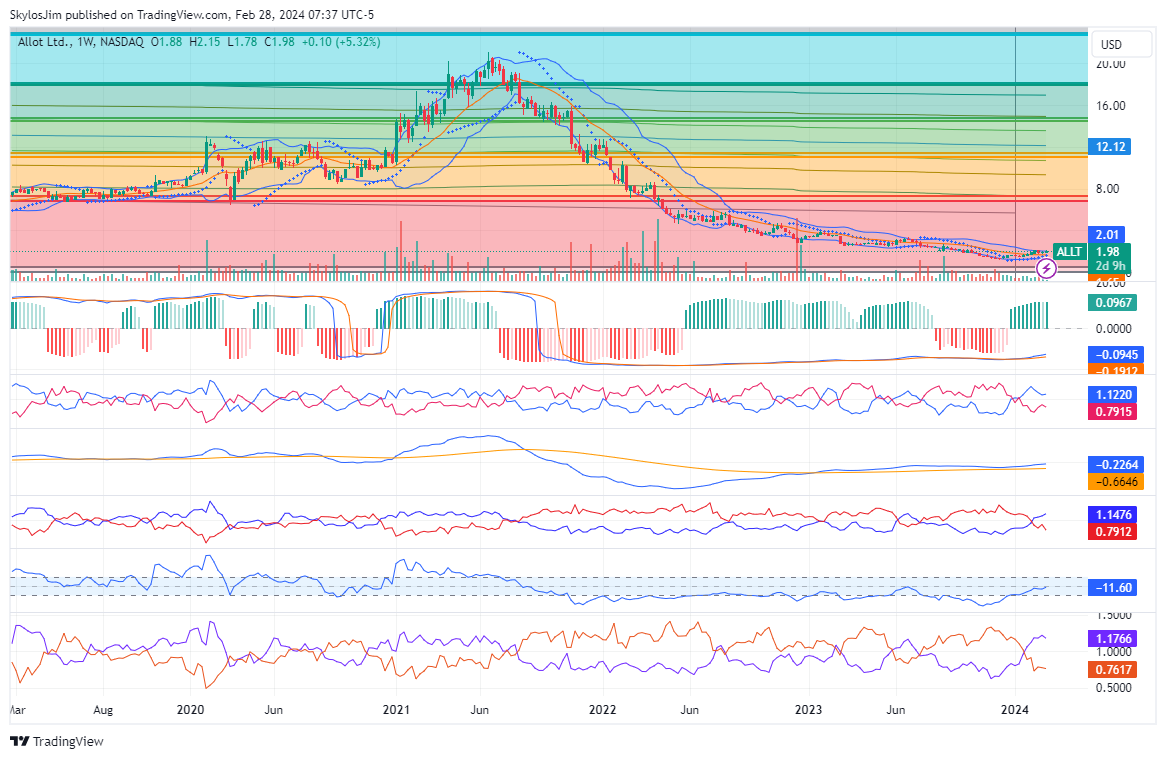Screen dimensions: 1166x759
Task: Click the green ALLT symbol tag
Action: click(x=1069, y=251)
